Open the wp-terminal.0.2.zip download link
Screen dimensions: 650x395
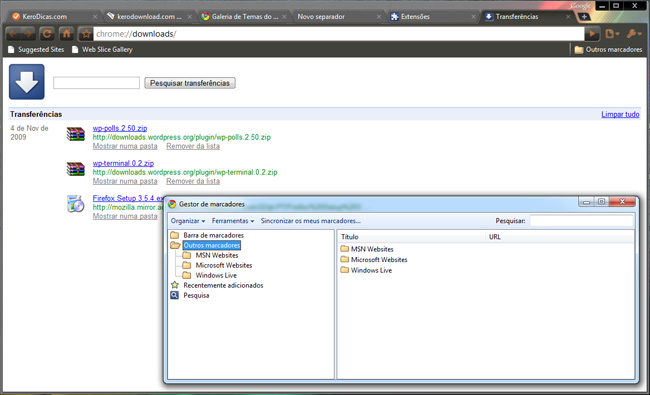[x=123, y=163]
